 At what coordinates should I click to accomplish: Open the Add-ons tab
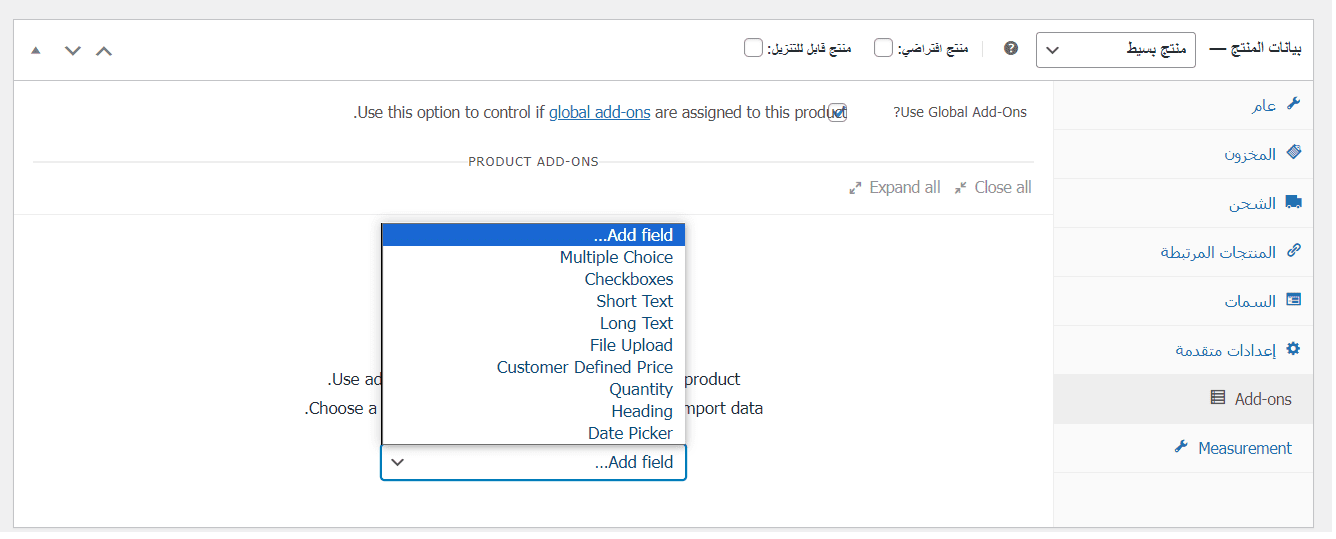point(1262,398)
